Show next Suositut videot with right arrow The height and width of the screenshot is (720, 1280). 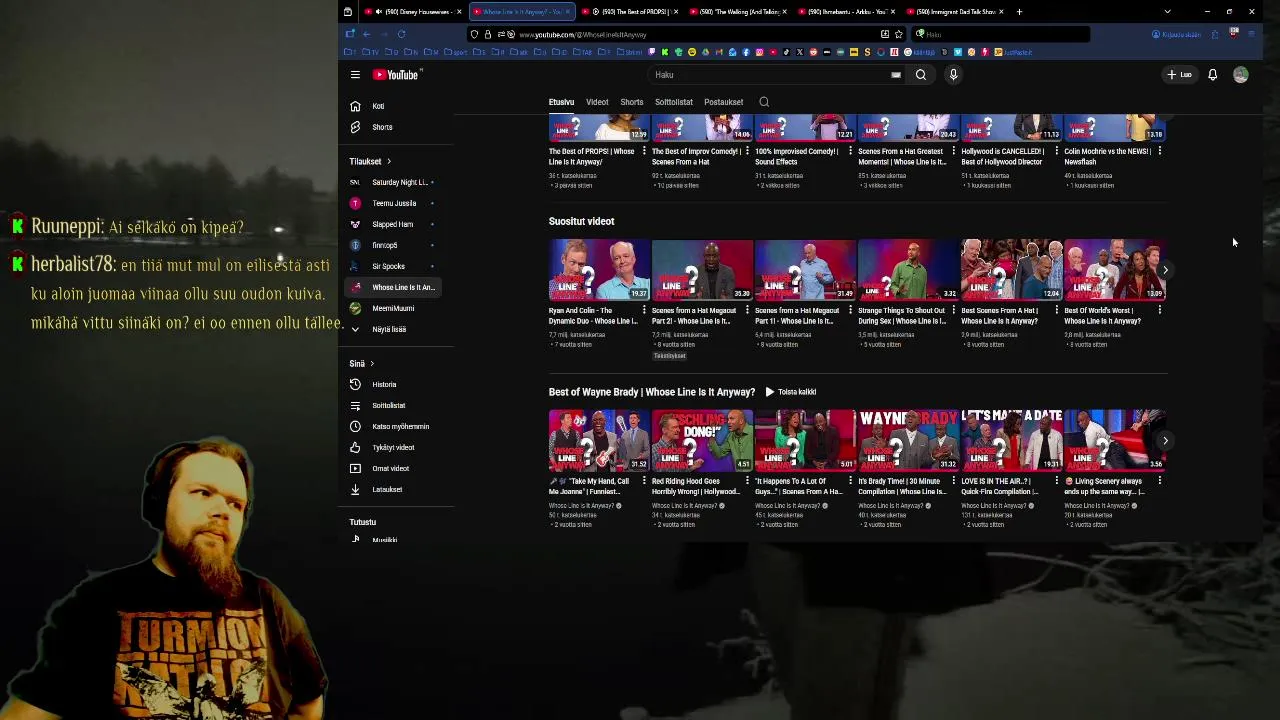pyautogui.click(x=1165, y=270)
